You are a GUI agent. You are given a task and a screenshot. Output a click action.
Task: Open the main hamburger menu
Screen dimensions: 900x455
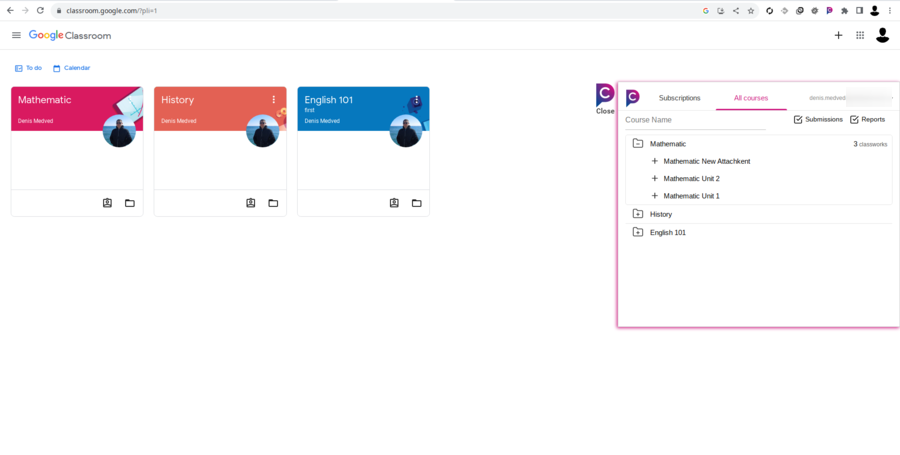point(16,35)
